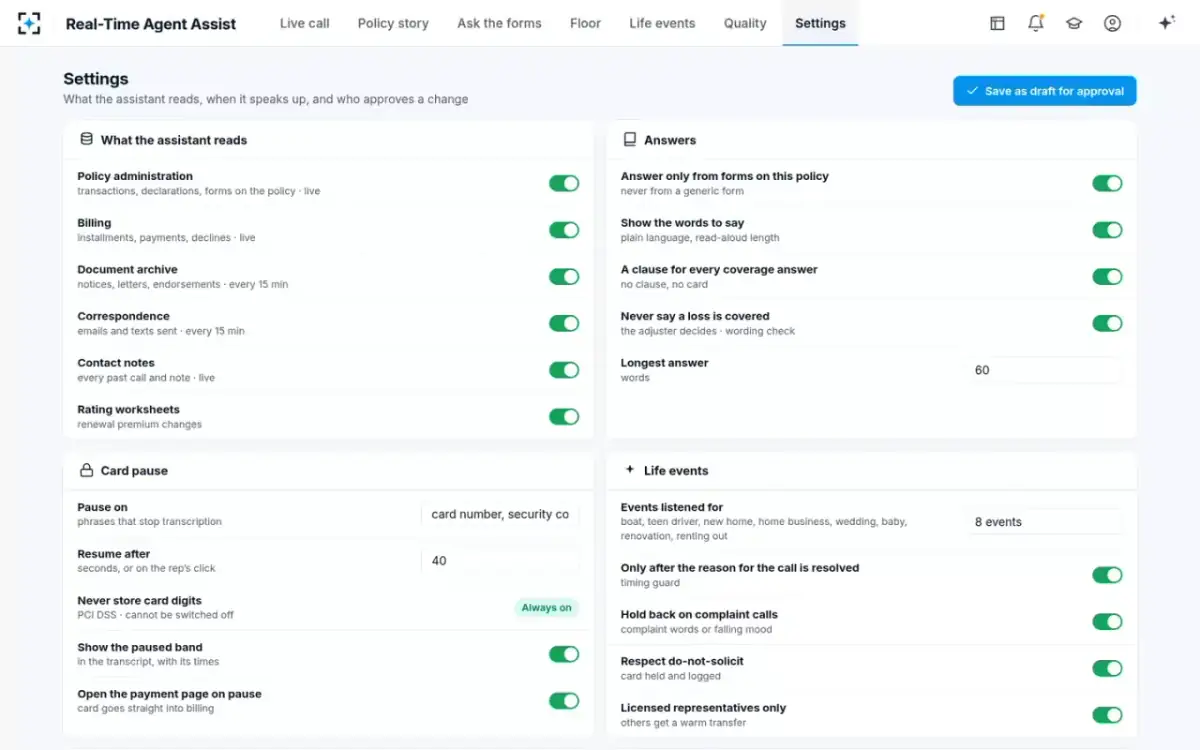
Task: Open the AI sparkle icon in header
Action: coord(1166,23)
